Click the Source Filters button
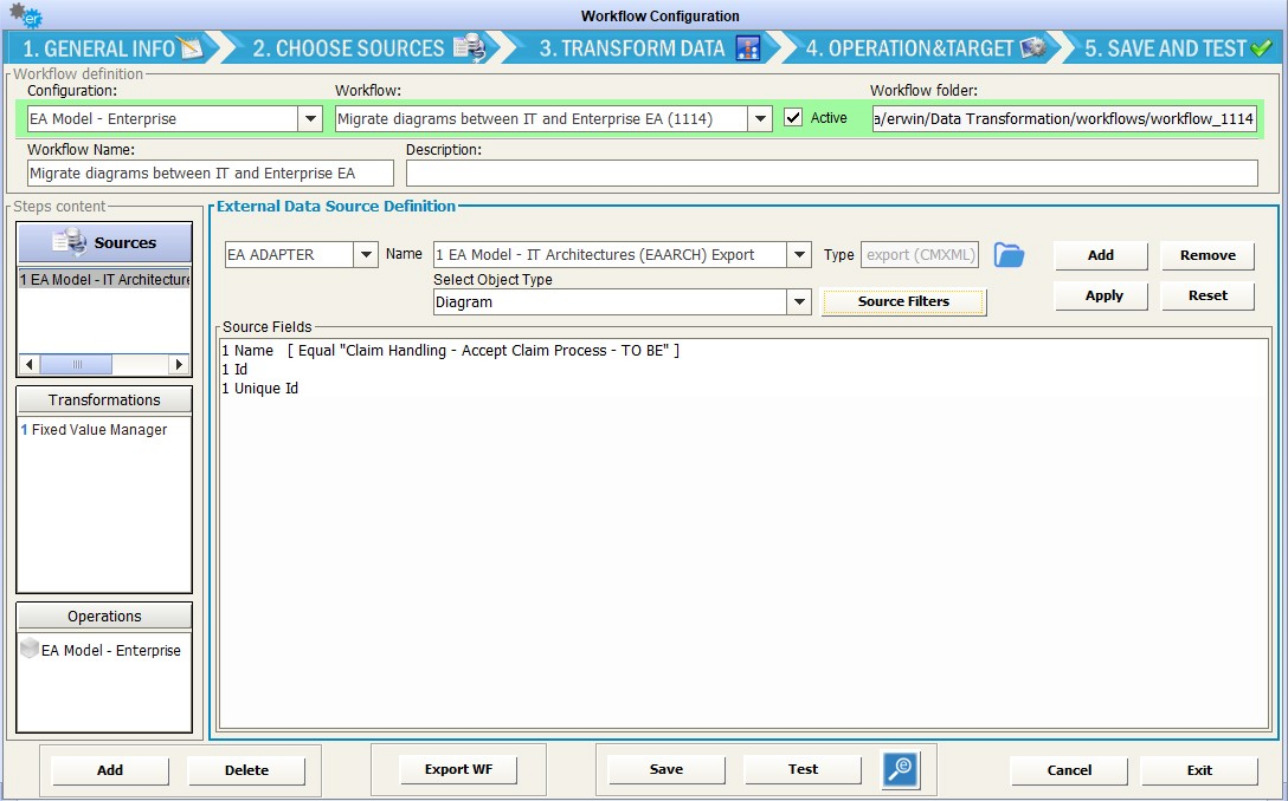1288x801 pixels. [904, 301]
